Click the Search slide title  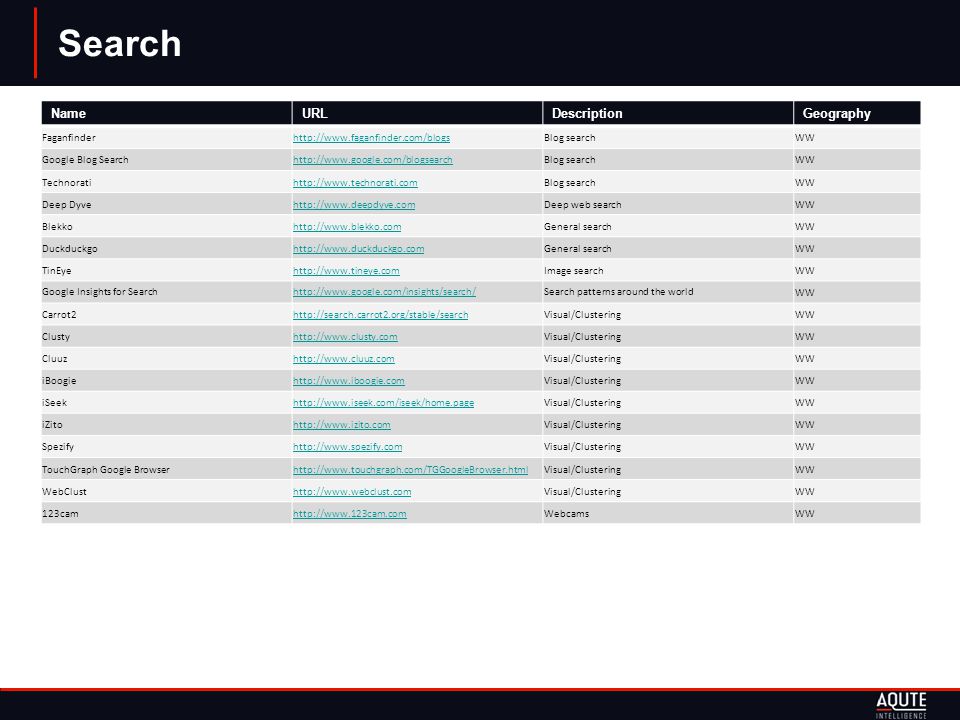(120, 43)
